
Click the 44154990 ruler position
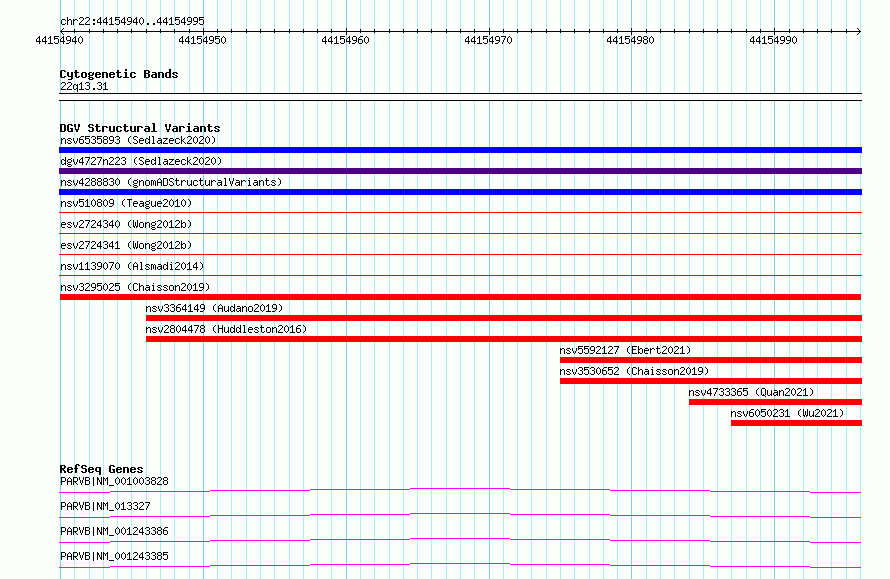773,40
